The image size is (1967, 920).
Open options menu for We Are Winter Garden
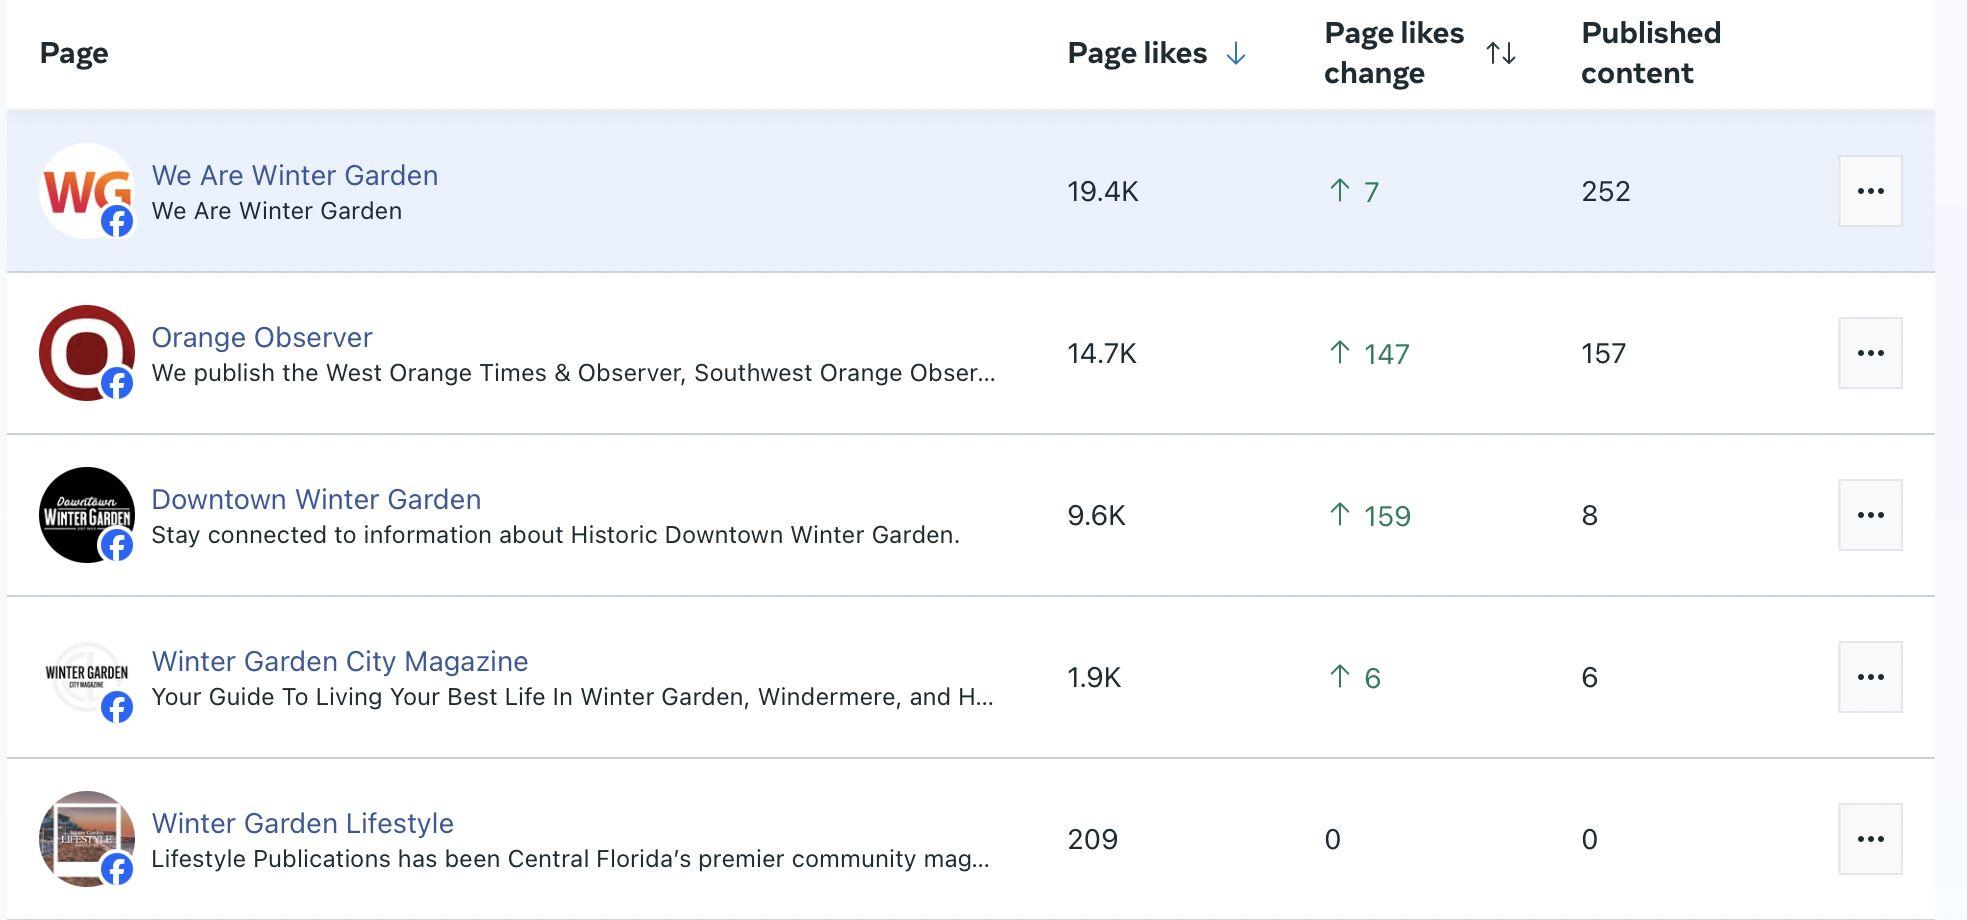click(x=1869, y=191)
